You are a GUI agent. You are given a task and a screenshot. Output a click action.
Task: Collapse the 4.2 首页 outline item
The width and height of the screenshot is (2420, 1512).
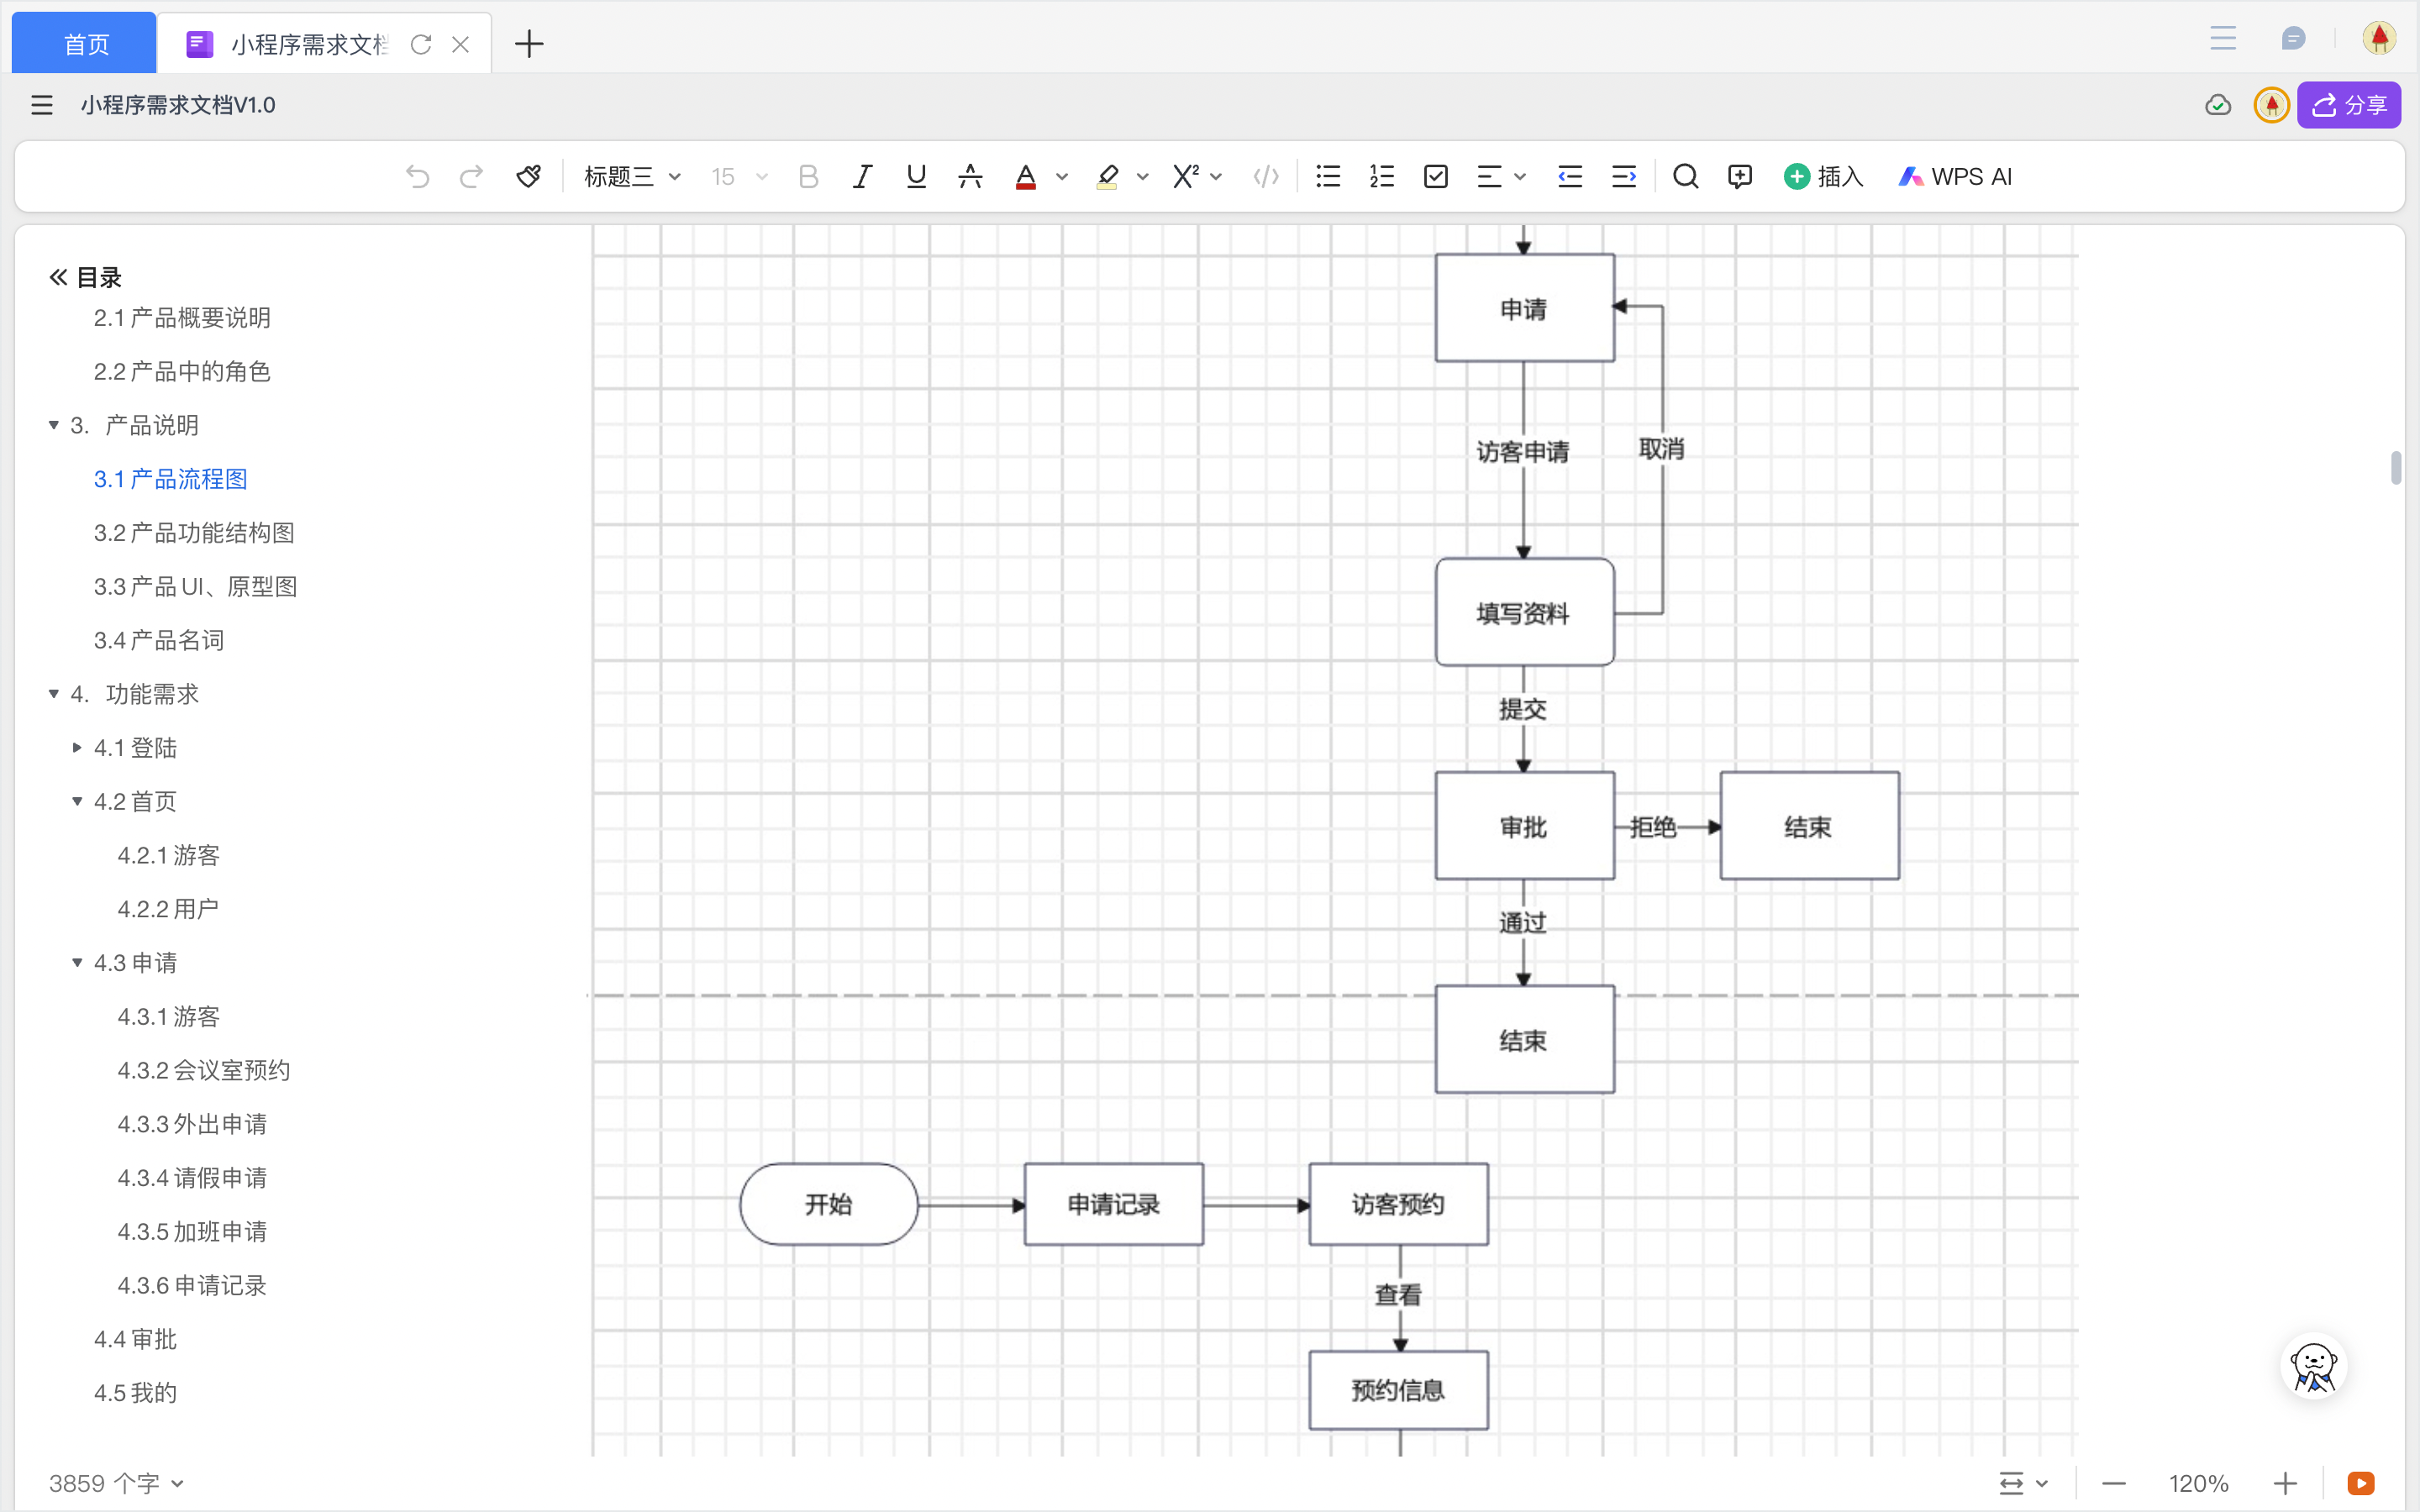[x=77, y=802]
